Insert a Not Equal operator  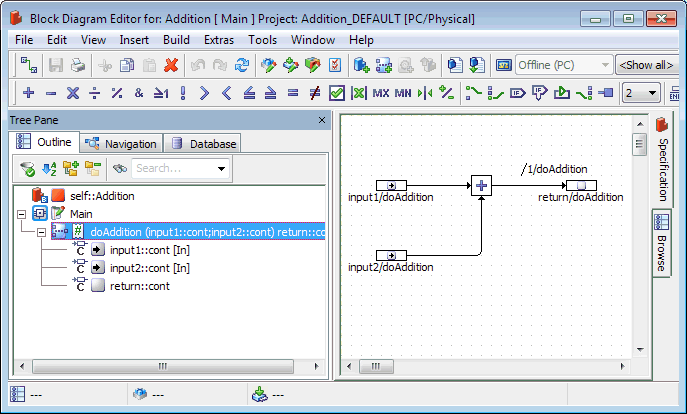click(x=315, y=93)
